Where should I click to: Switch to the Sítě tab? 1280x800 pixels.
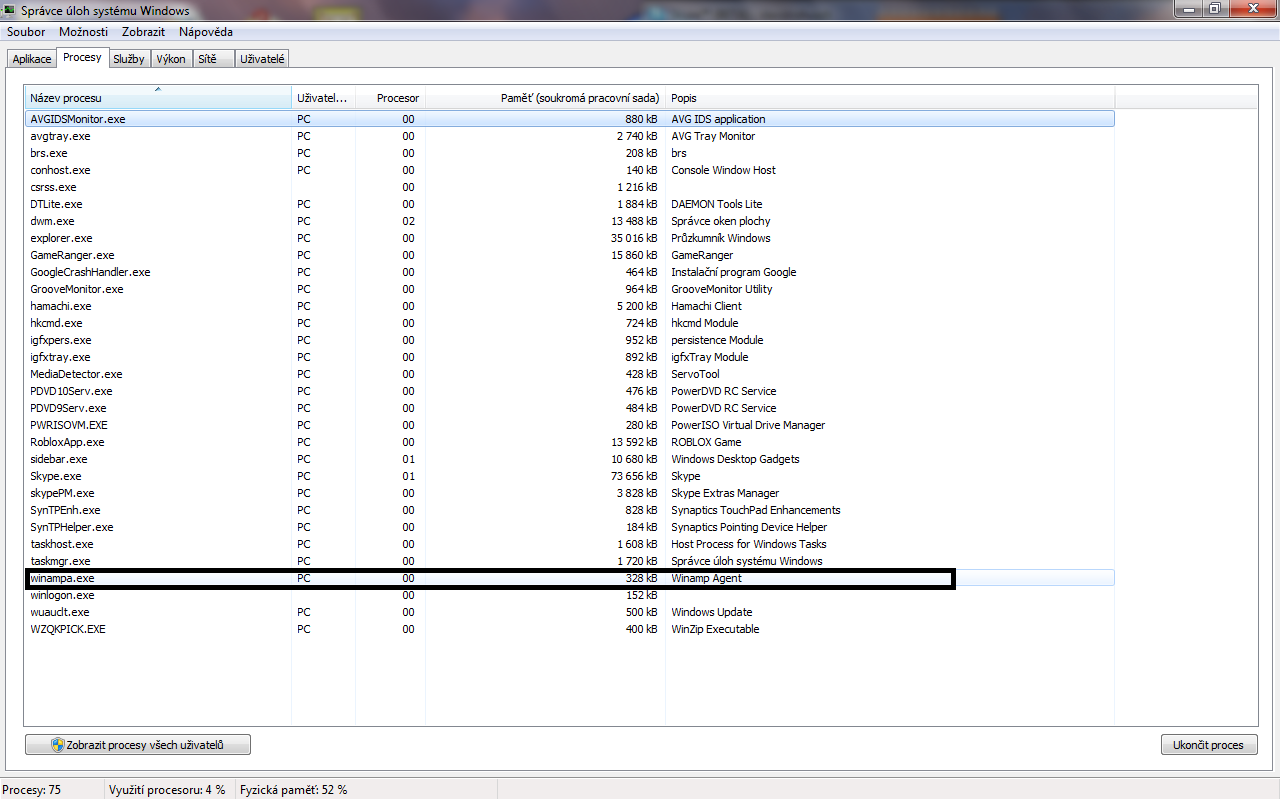pos(207,59)
